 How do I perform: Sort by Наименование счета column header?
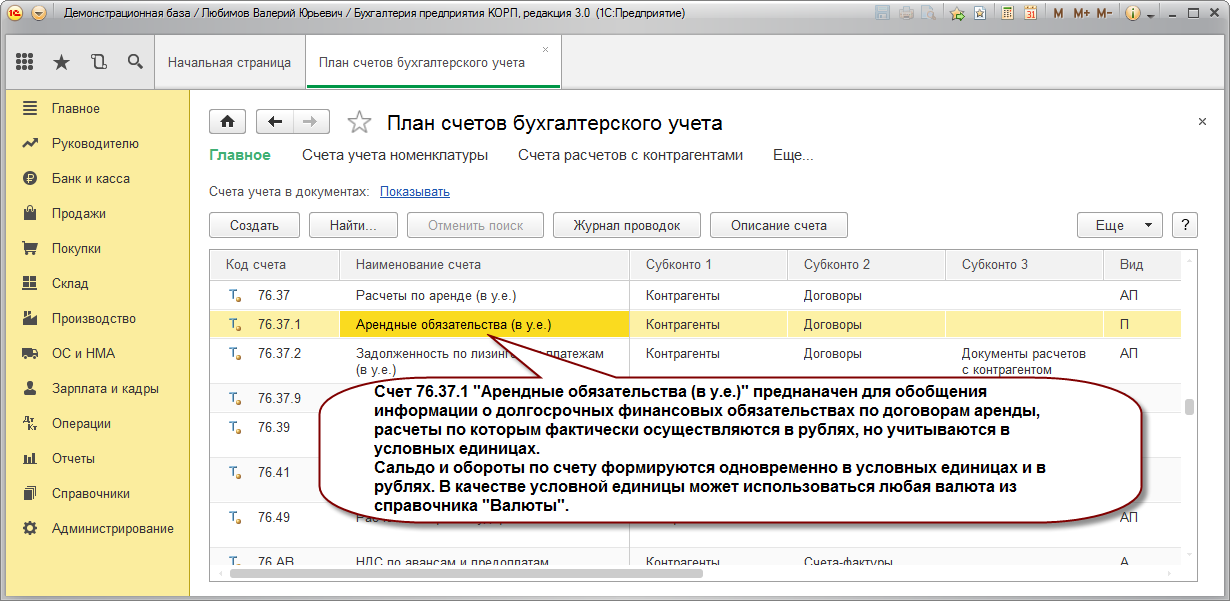coord(485,265)
